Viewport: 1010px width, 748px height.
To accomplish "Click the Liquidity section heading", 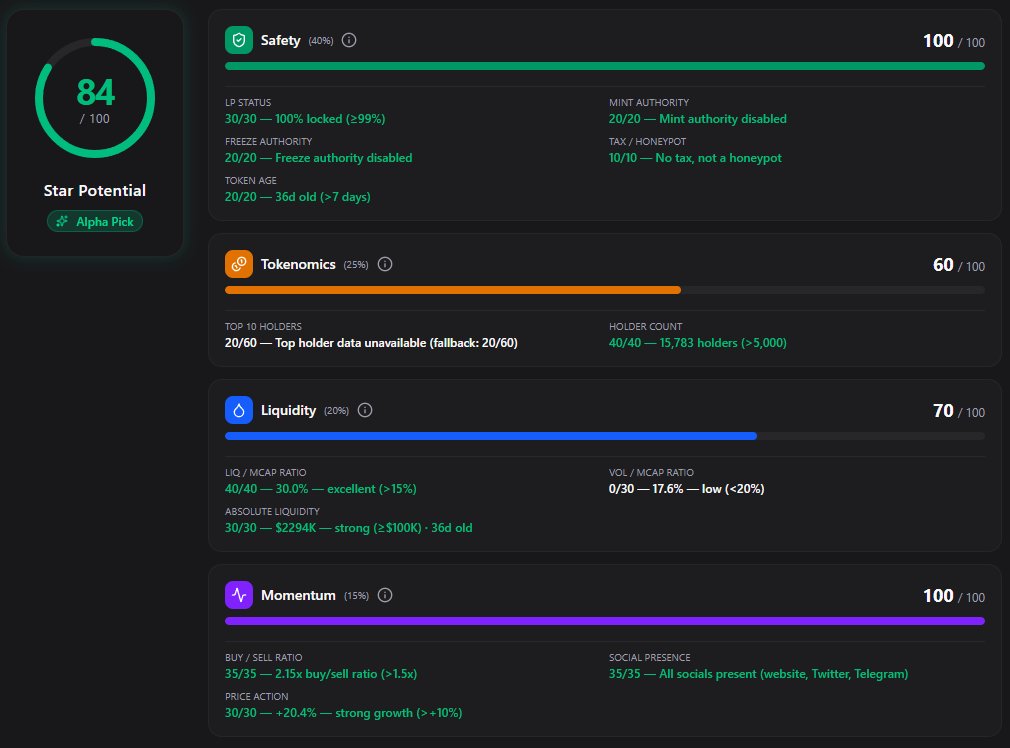I will (288, 410).
